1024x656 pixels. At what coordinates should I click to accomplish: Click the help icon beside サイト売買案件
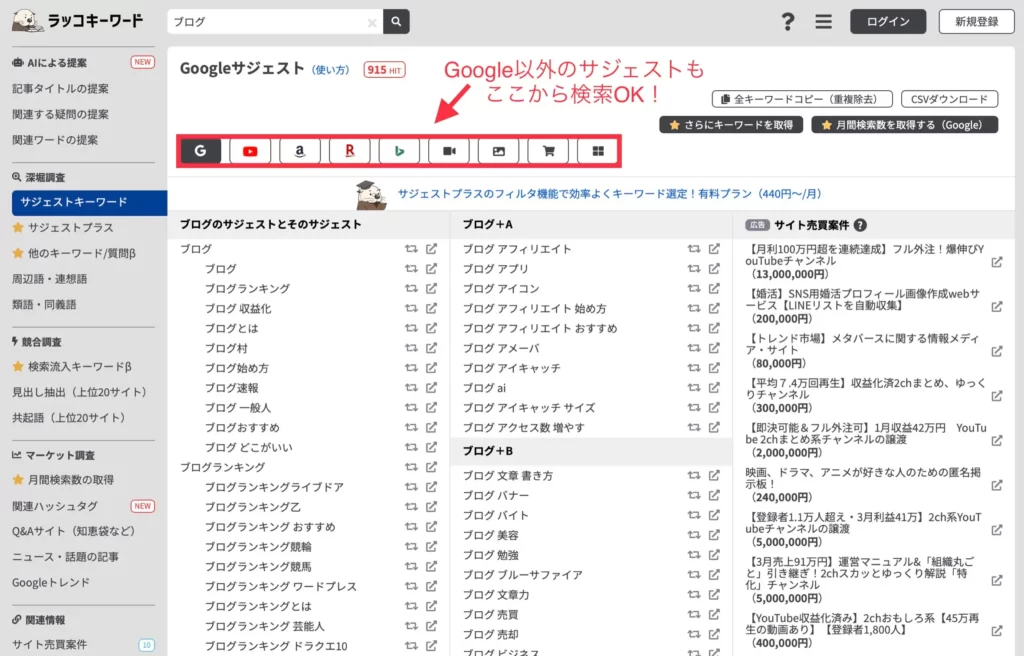point(860,225)
